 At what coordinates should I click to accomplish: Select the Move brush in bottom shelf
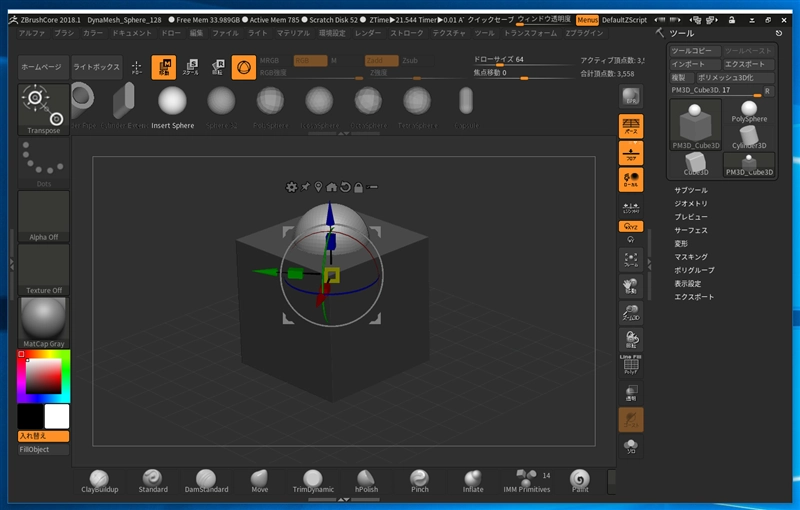[260, 481]
